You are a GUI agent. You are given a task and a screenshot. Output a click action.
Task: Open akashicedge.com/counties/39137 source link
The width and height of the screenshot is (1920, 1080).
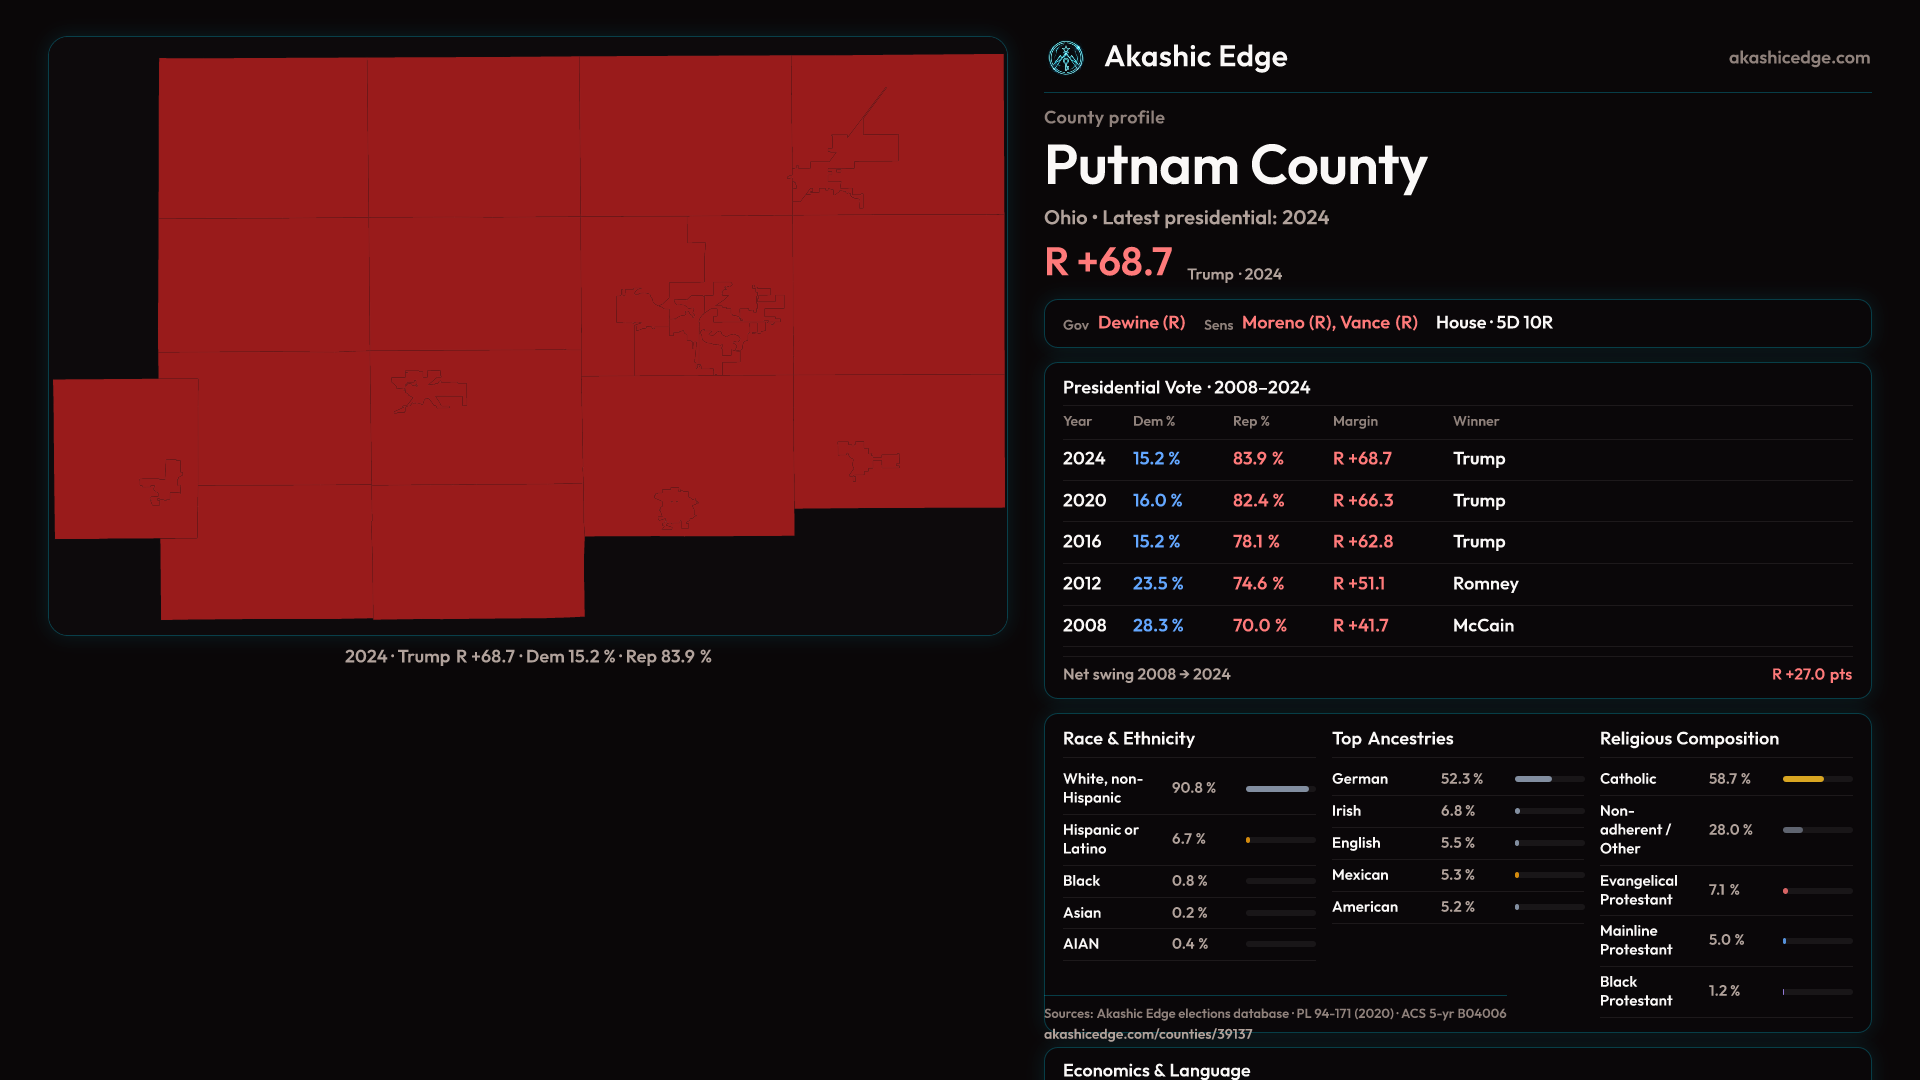tap(1147, 1035)
